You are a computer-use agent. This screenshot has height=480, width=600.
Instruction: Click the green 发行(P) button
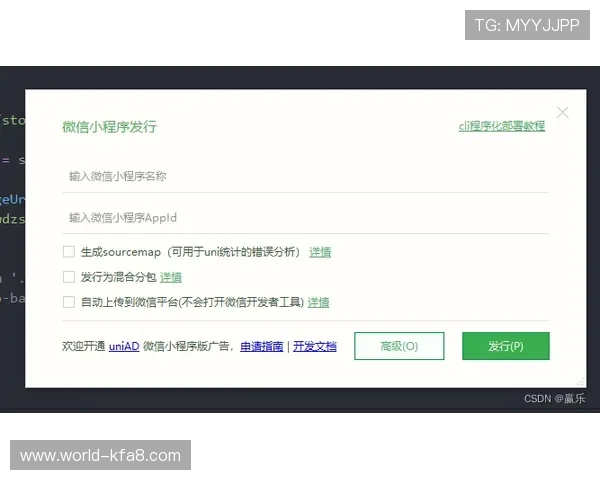[506, 346]
